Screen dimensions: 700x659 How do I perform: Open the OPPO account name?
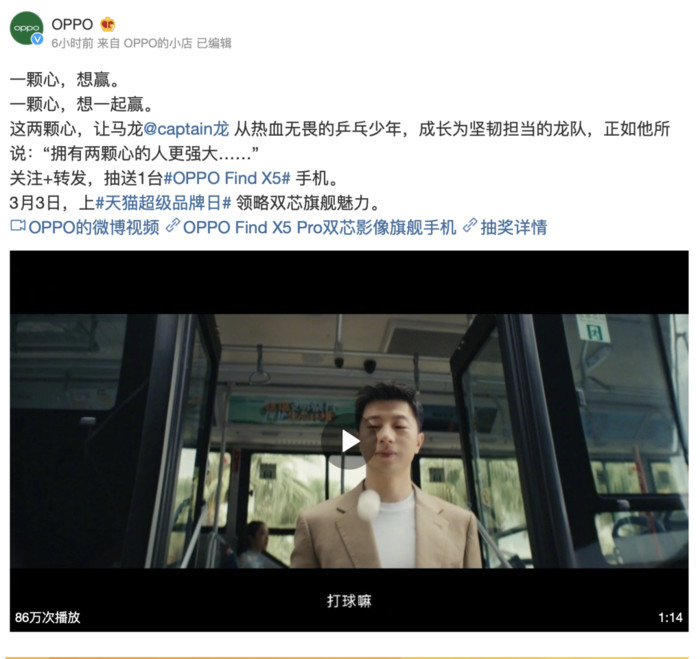click(72, 24)
